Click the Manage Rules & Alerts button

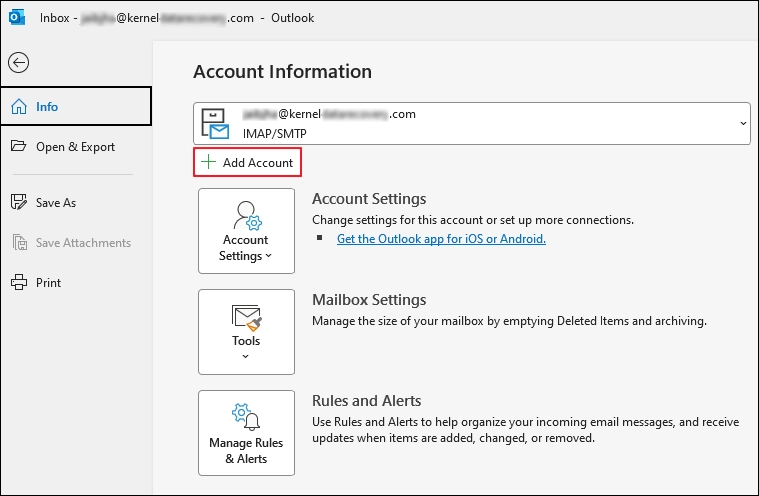pos(246,433)
